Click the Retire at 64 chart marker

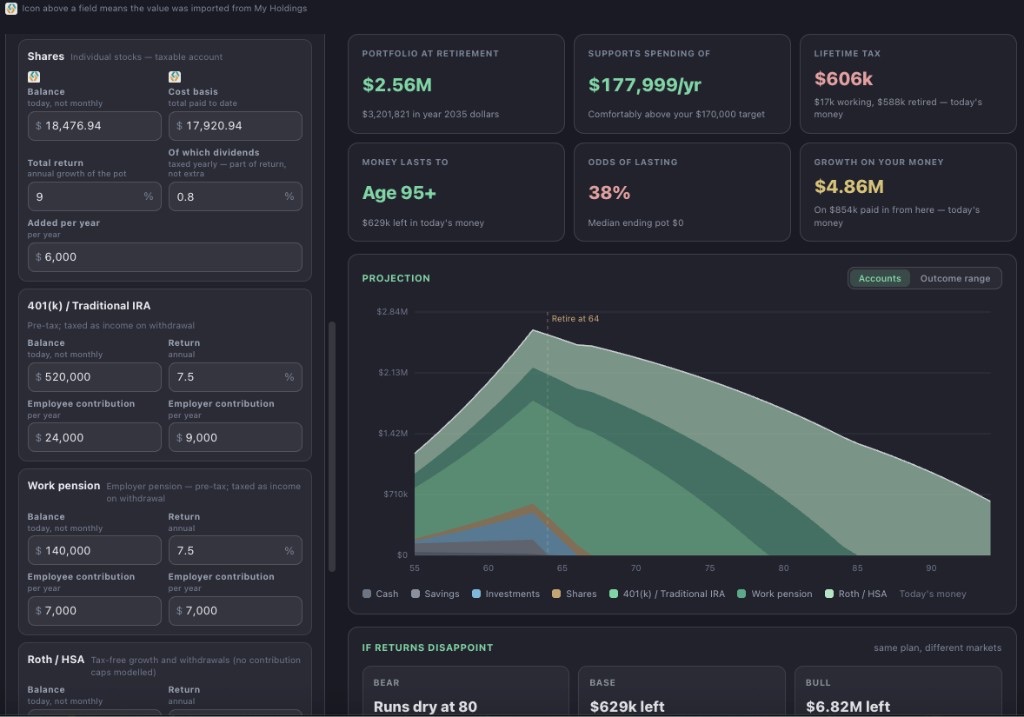[575, 319]
